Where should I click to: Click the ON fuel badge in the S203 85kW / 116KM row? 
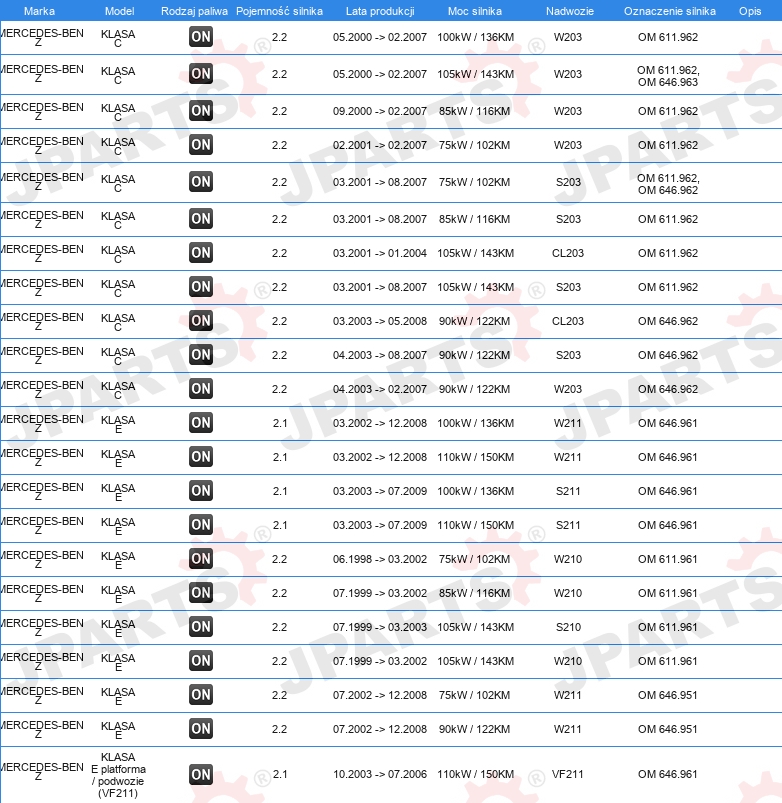click(x=201, y=219)
